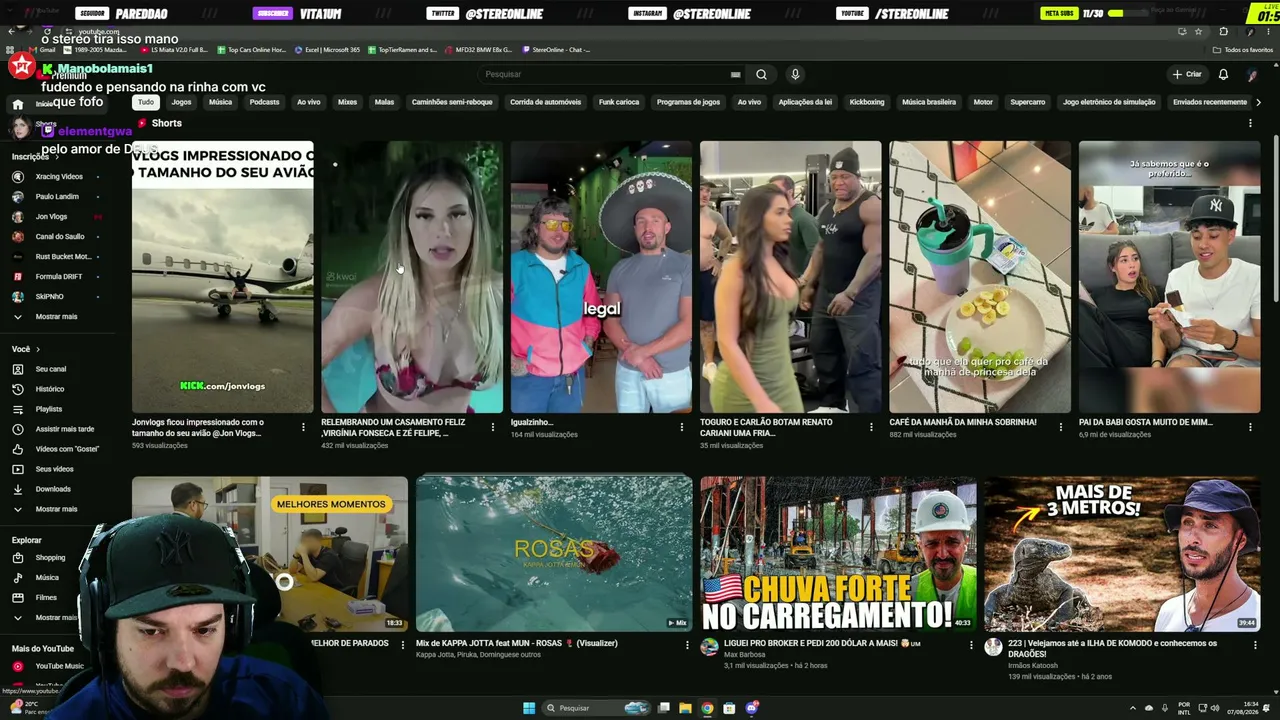Open the Max Barbosa channel avatar
The width and height of the screenshot is (1280, 720).
[709, 647]
